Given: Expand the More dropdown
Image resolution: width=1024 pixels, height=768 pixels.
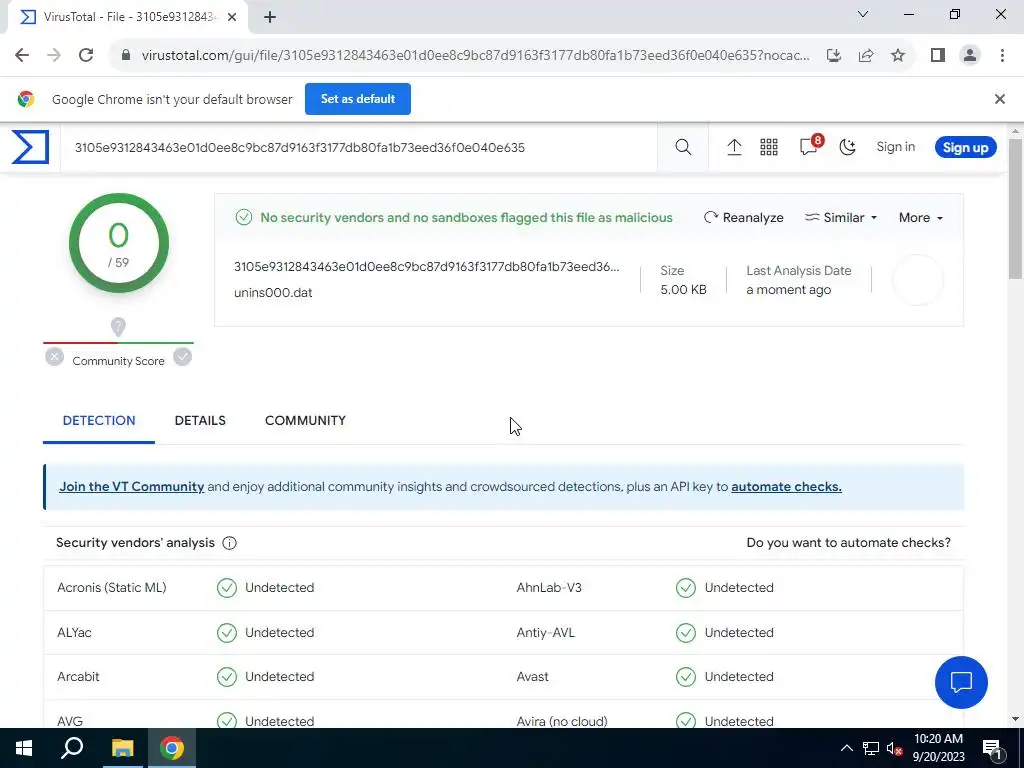Looking at the screenshot, I should click(x=921, y=217).
